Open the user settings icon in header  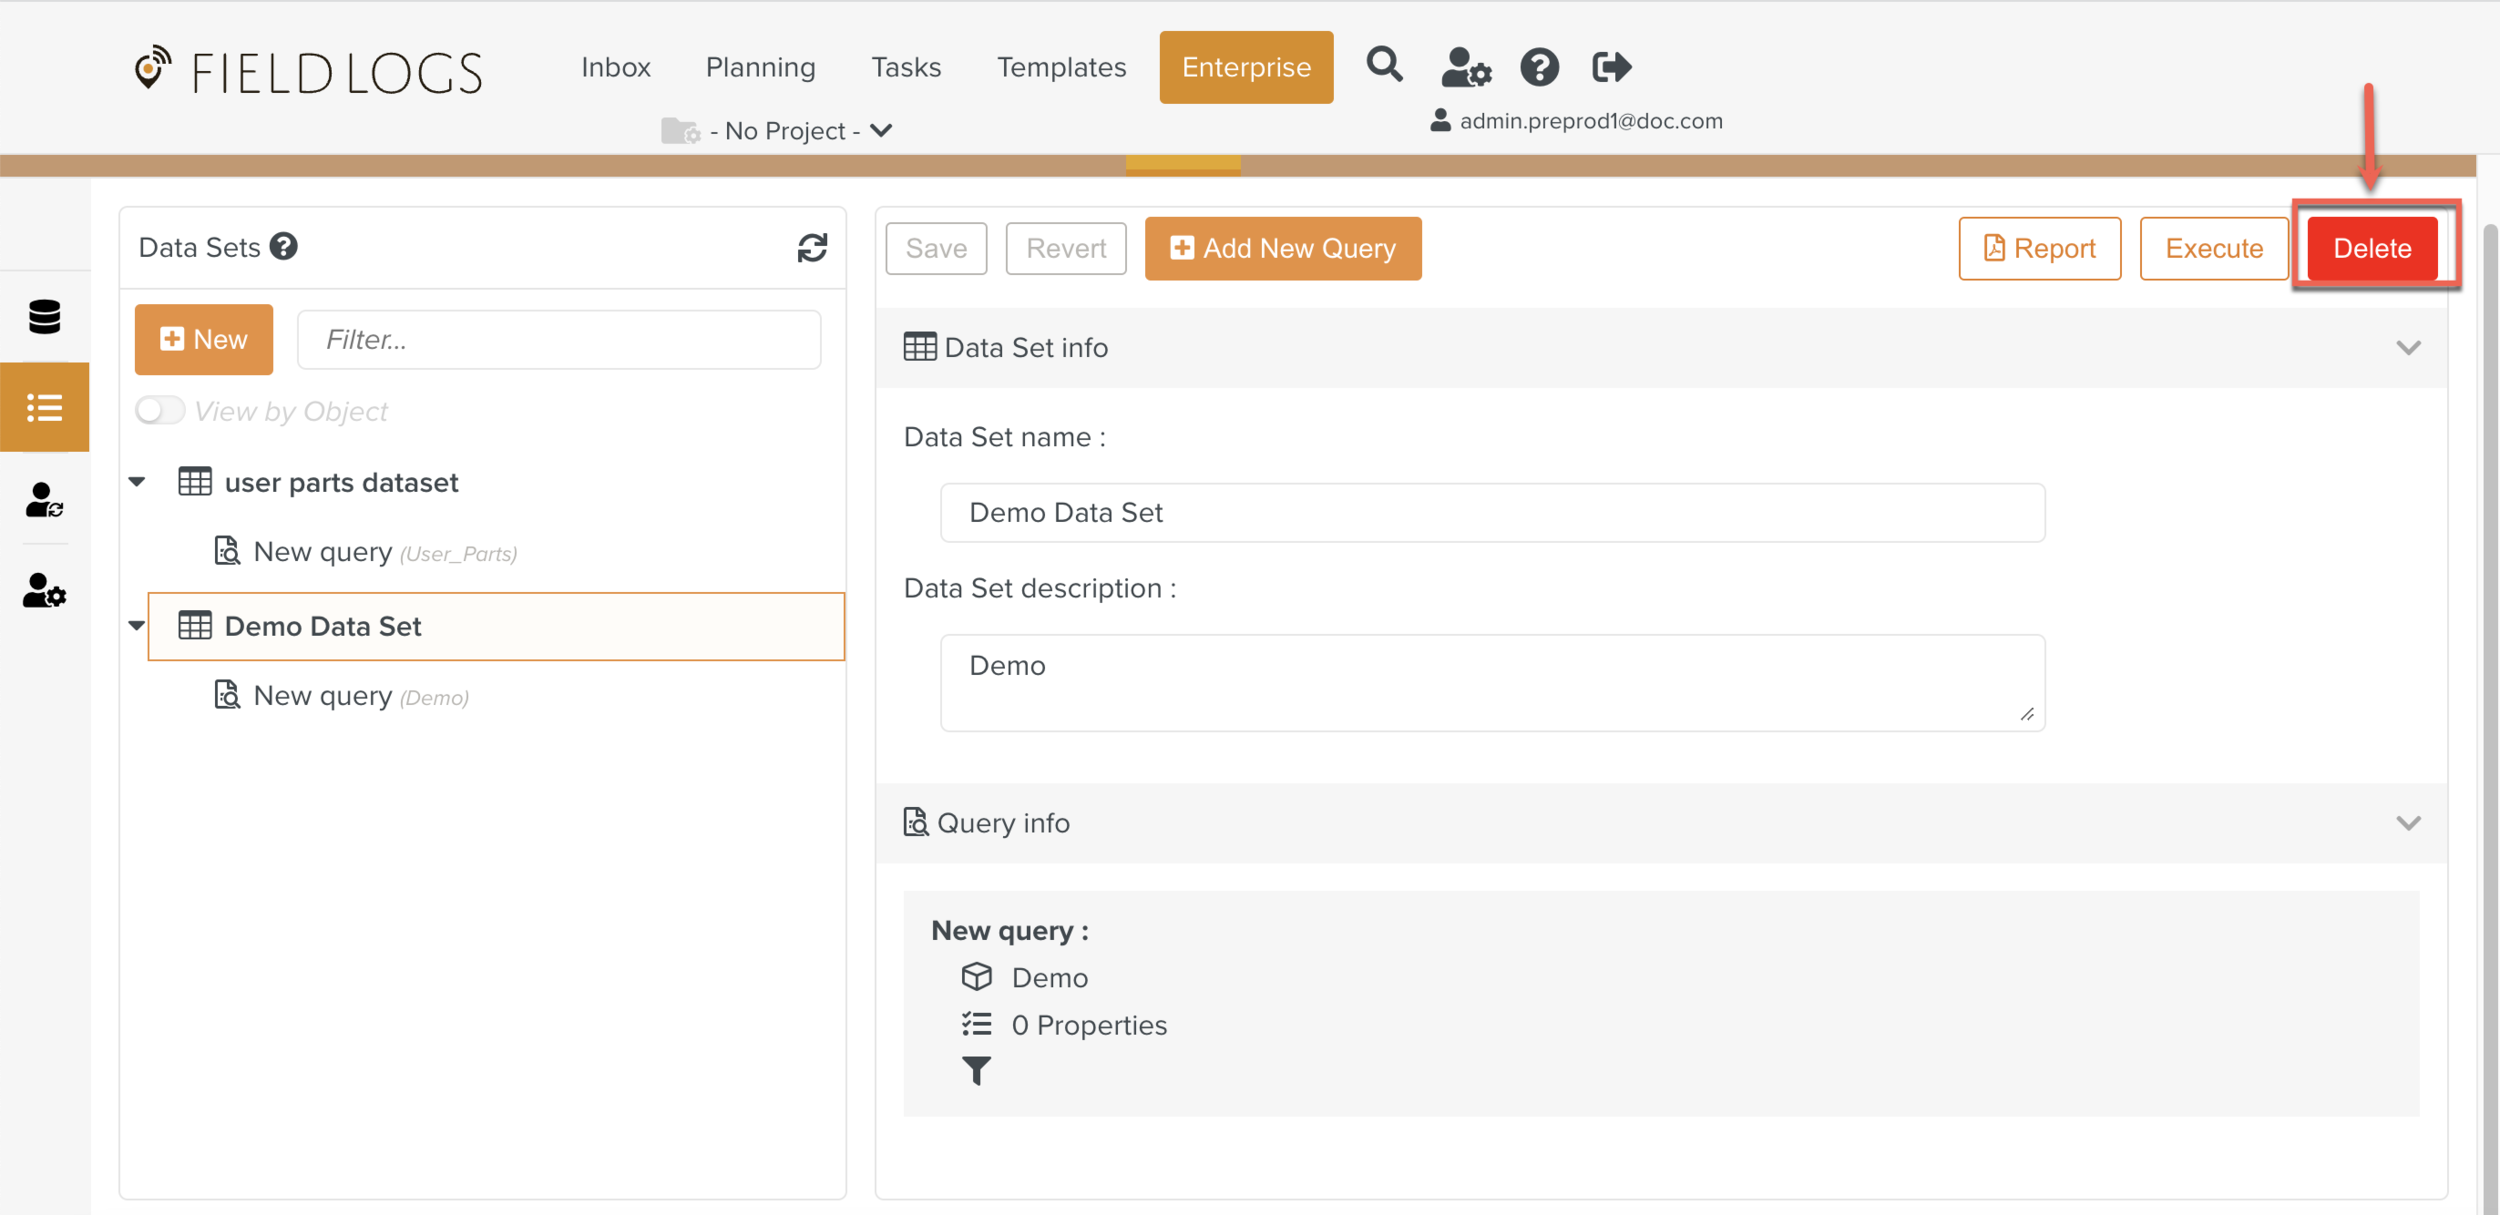[x=1465, y=68]
